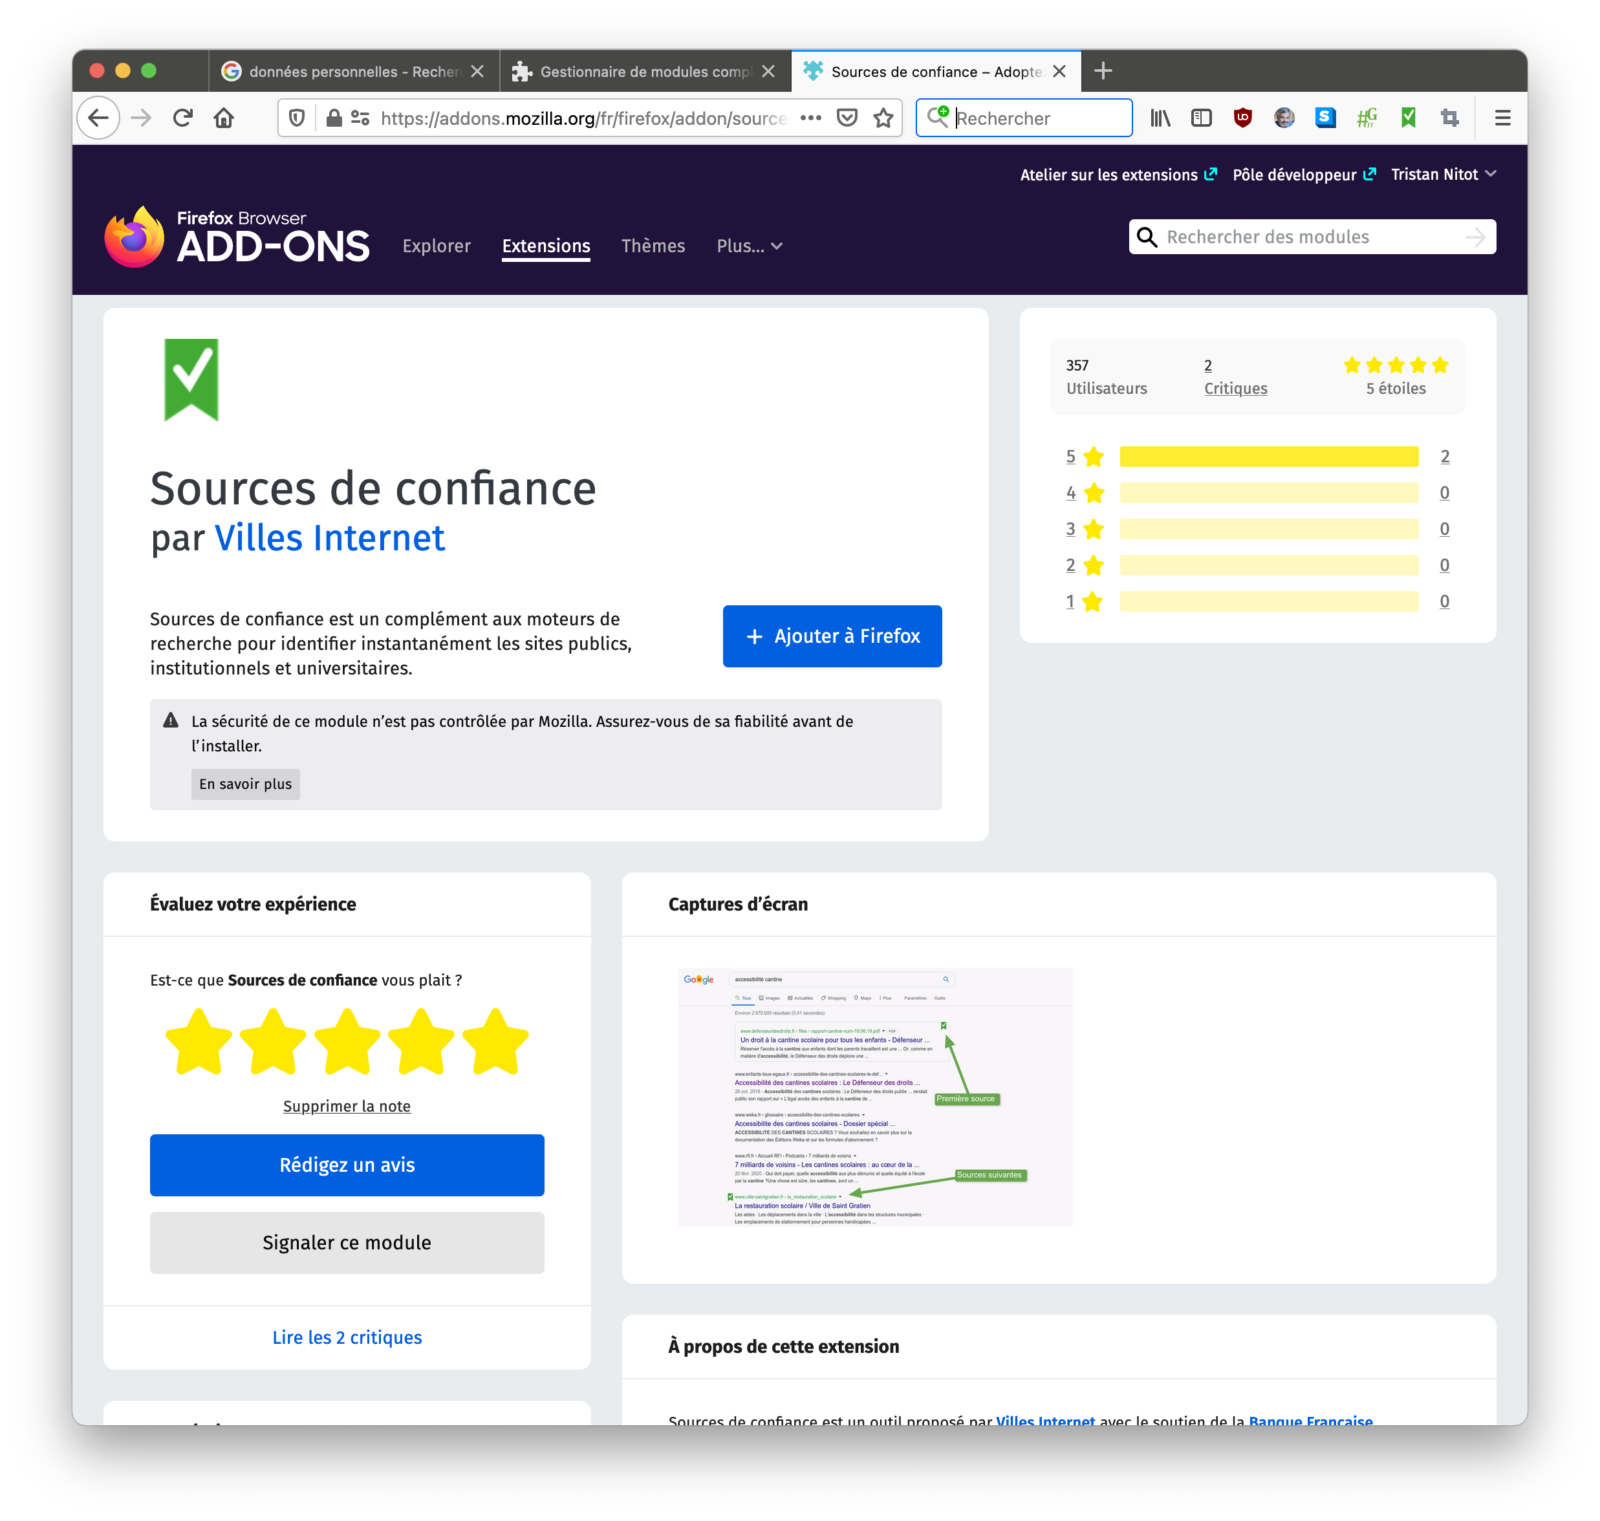Click the Firefox Browser ADD-ONS logo

(x=237, y=237)
